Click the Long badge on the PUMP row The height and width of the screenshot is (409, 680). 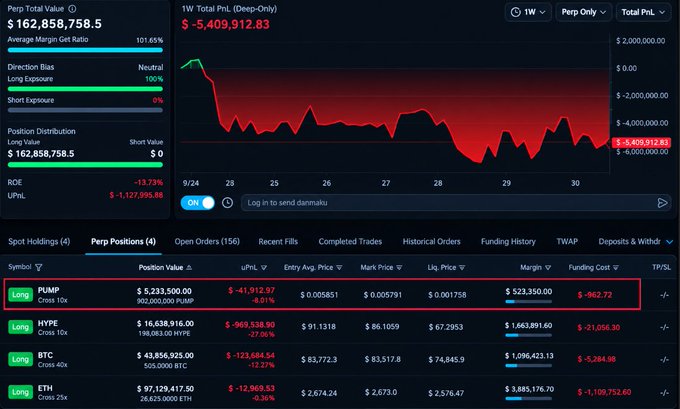click(x=20, y=295)
